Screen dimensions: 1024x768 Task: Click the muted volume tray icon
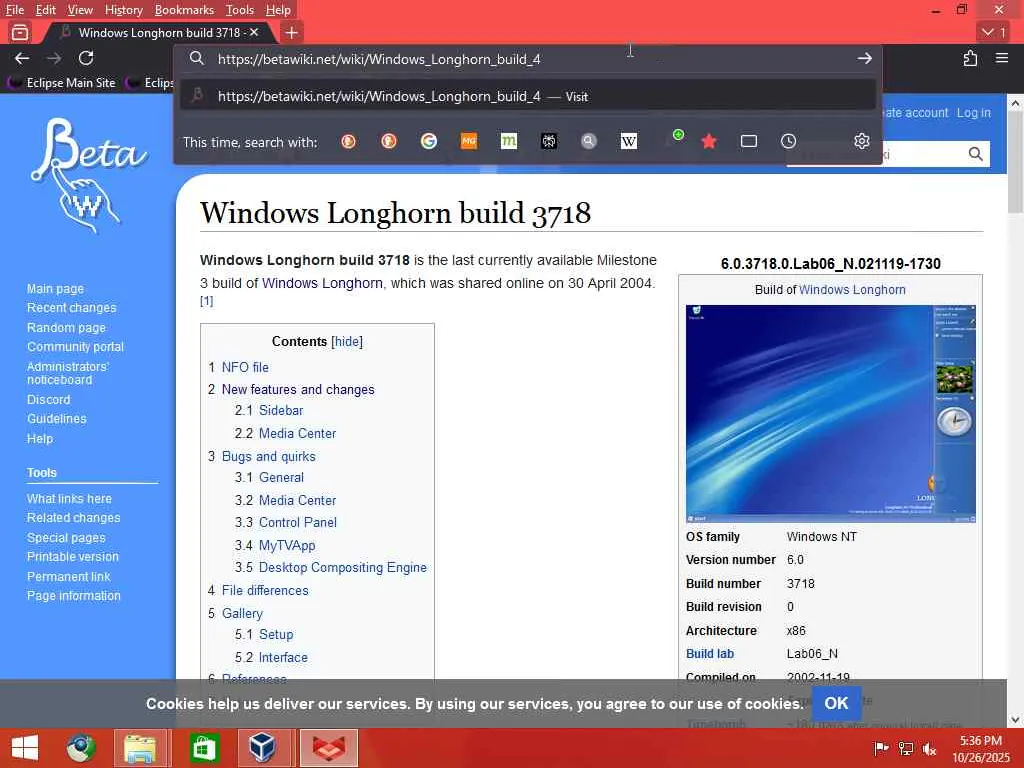tap(930, 748)
